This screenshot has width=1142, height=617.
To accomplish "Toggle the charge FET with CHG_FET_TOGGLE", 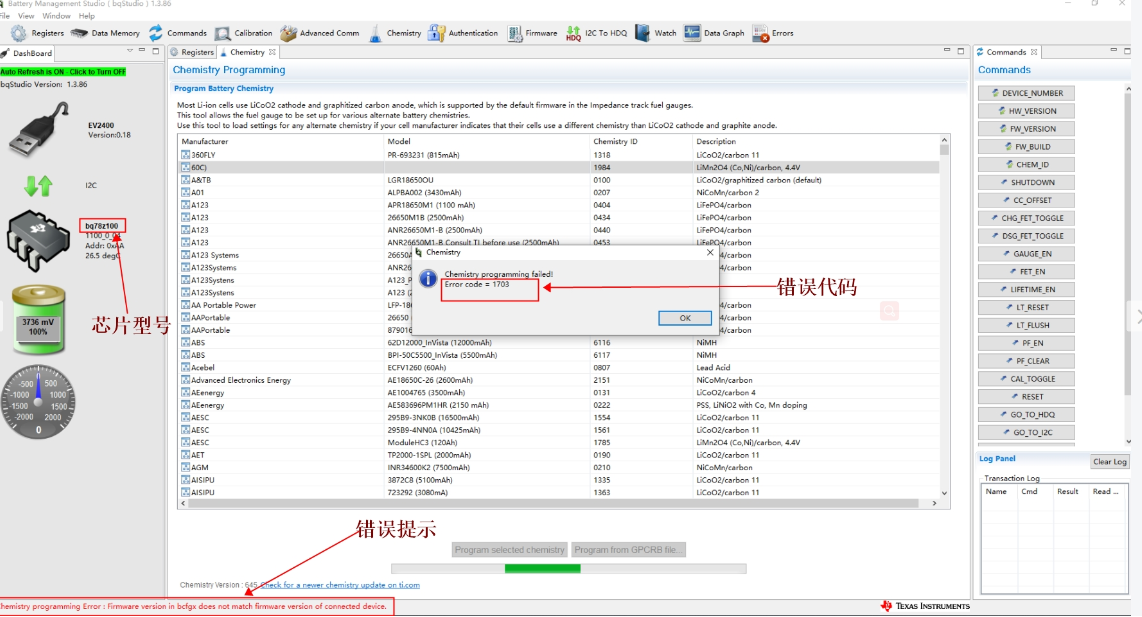I will [x=1027, y=218].
